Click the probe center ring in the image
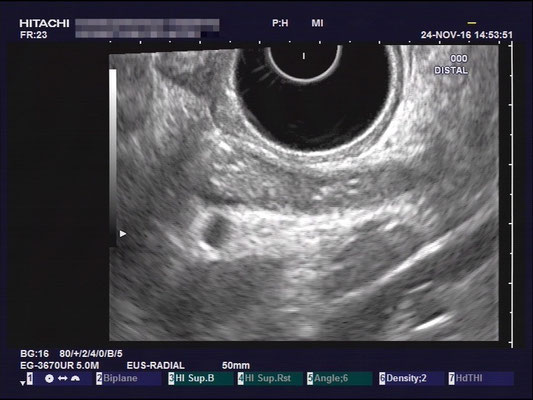Viewport: 533px width, 400px height. tap(305, 64)
